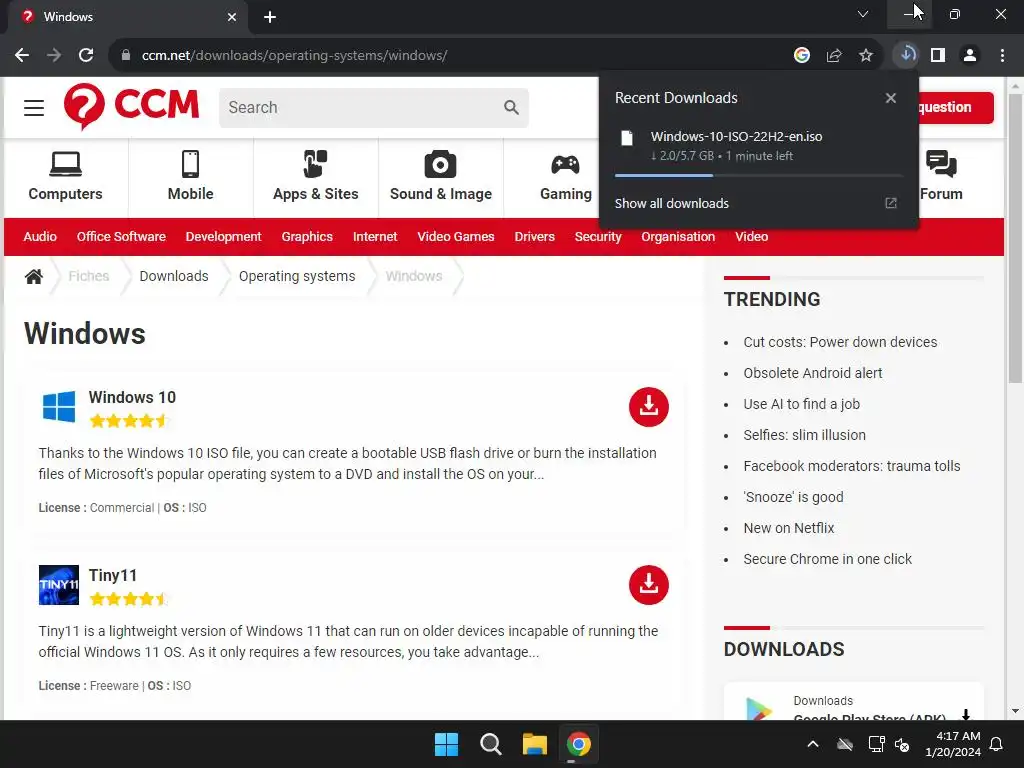
Task: Show all downloads
Action: [x=671, y=203]
